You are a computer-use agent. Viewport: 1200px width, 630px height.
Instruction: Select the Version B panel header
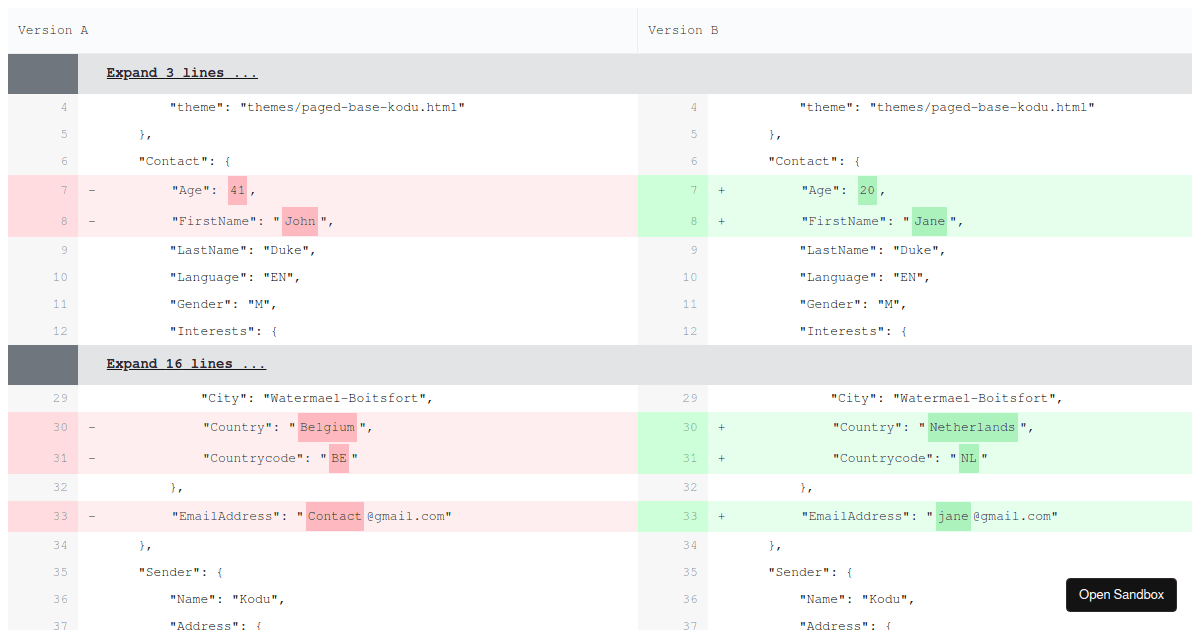pyautogui.click(x=683, y=30)
